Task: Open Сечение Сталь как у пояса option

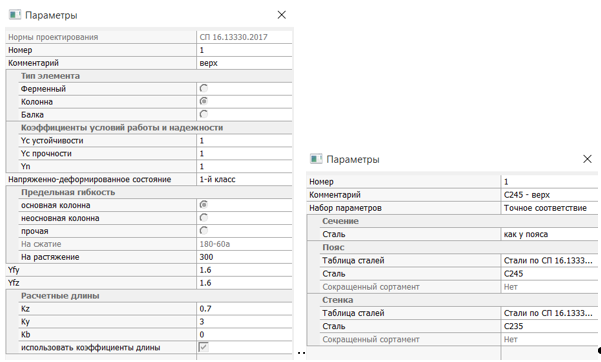Action: coord(549,234)
